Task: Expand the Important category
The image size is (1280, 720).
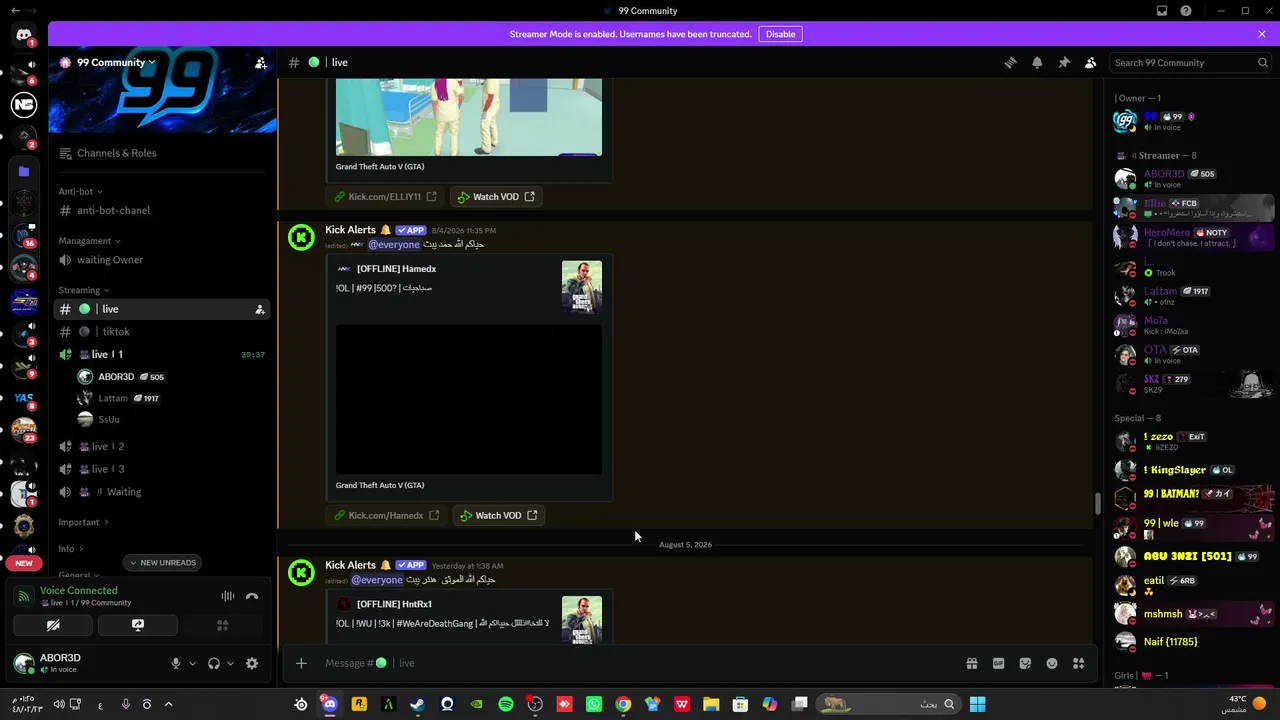Action: point(83,522)
